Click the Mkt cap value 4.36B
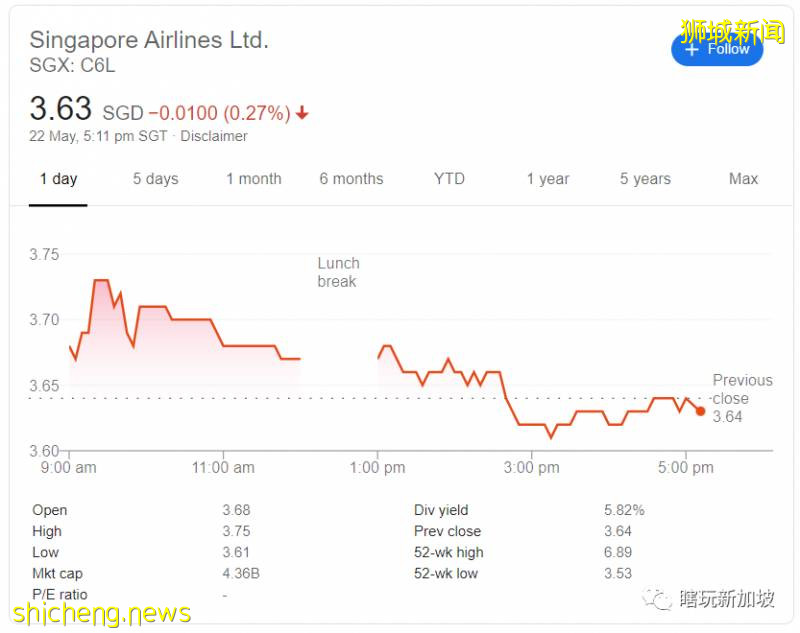This screenshot has height=633, width=800. [239, 574]
